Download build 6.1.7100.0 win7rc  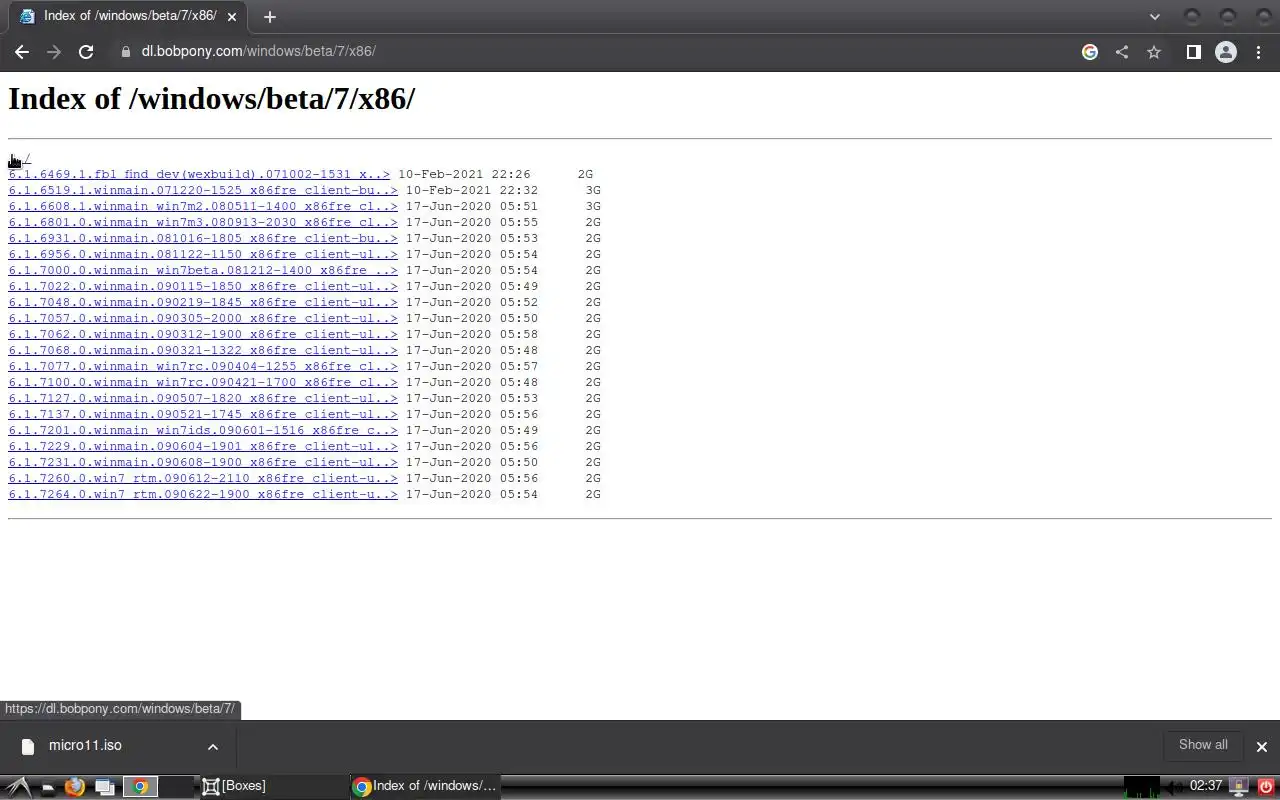click(203, 382)
